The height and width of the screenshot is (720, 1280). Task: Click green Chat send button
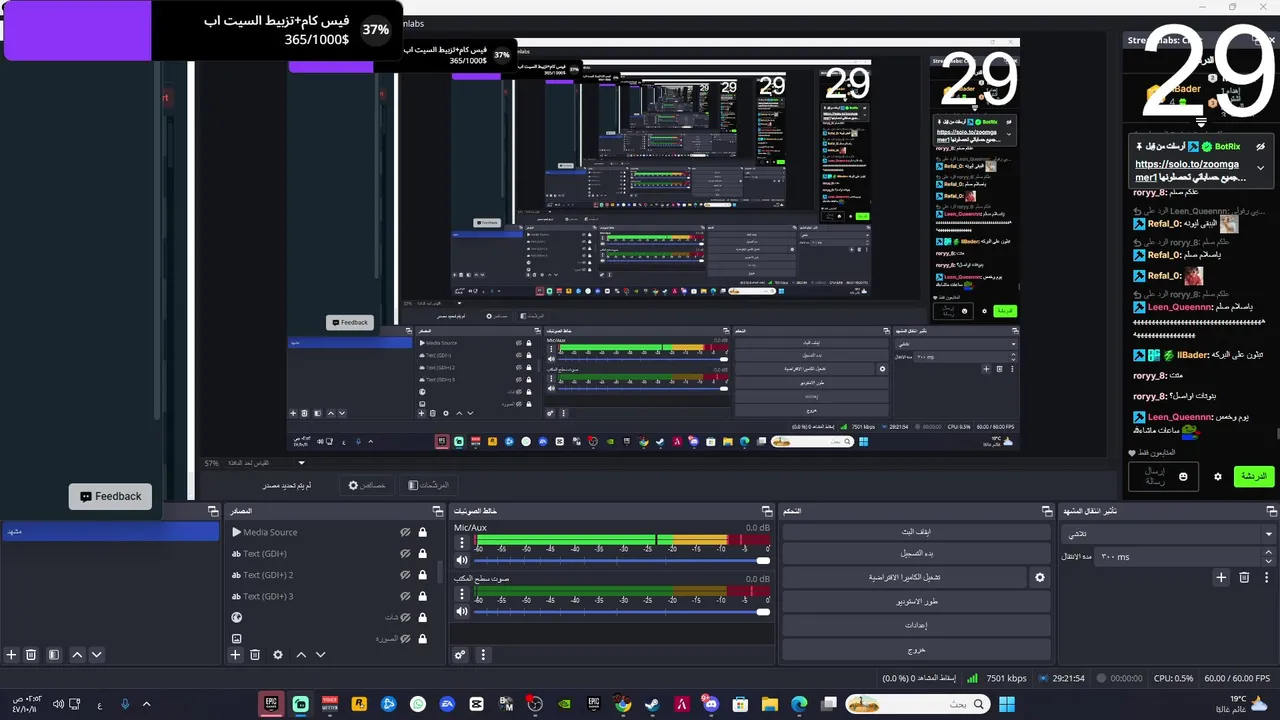[1253, 477]
